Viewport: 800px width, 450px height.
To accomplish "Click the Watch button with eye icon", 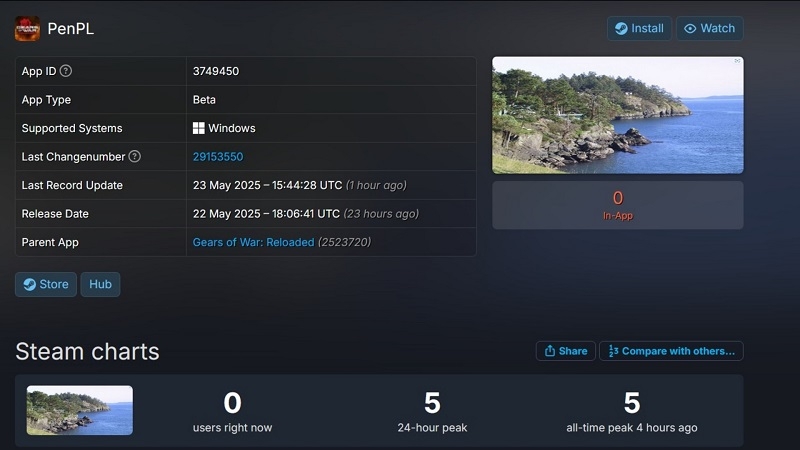I will tap(709, 29).
